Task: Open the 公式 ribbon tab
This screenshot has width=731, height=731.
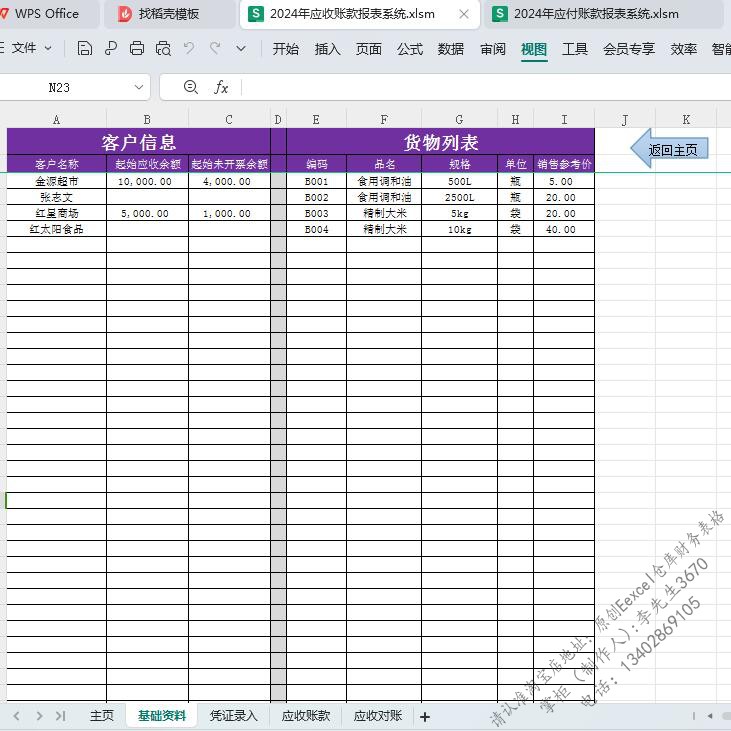Action: [x=410, y=49]
